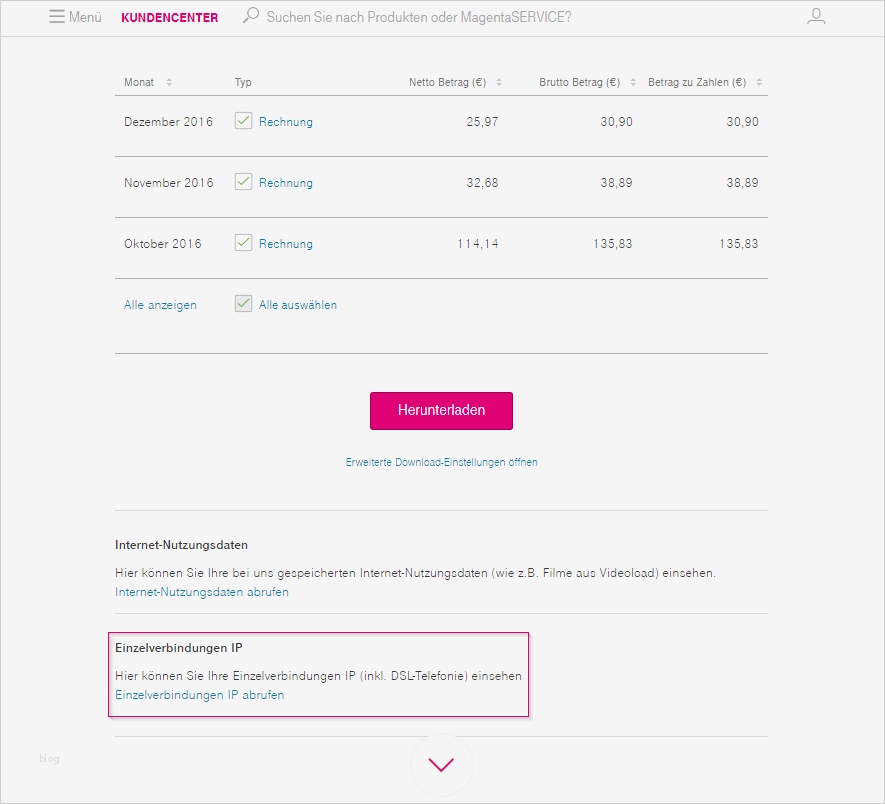
Task: Show all invoices via Alle anzeigen
Action: (x=160, y=305)
